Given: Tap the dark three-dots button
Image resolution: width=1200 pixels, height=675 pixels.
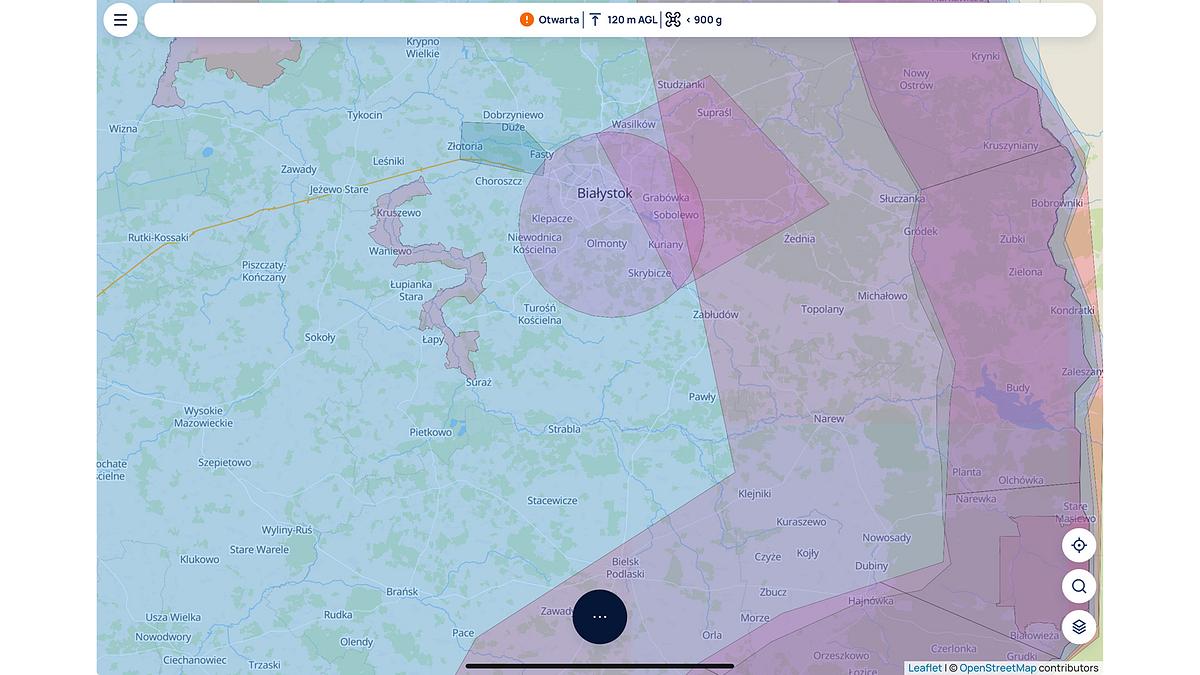Looking at the screenshot, I should pyautogui.click(x=600, y=617).
